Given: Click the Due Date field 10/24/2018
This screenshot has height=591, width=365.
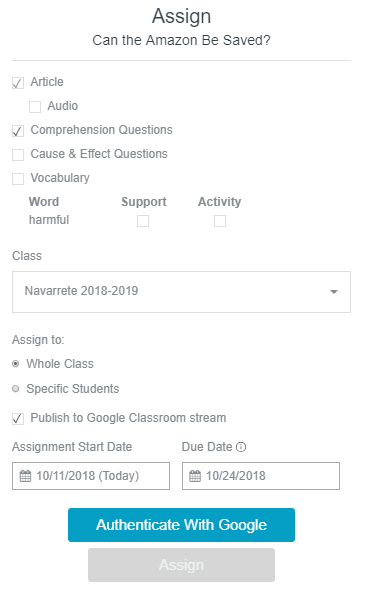Looking at the screenshot, I should click(261, 476).
